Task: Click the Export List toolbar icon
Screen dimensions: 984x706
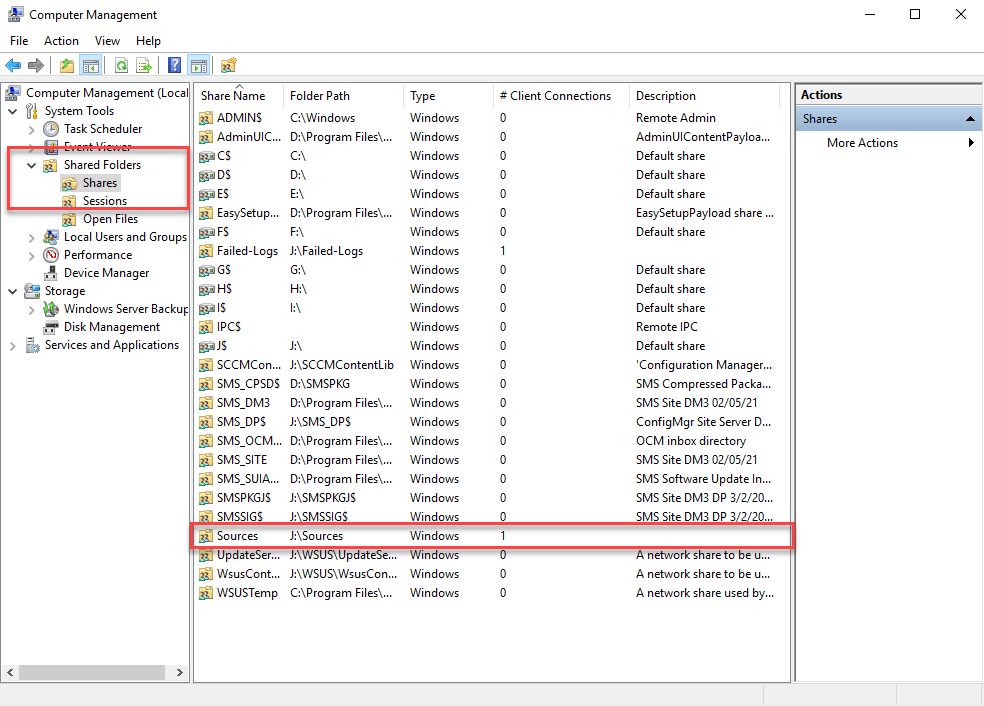Action: (x=144, y=65)
